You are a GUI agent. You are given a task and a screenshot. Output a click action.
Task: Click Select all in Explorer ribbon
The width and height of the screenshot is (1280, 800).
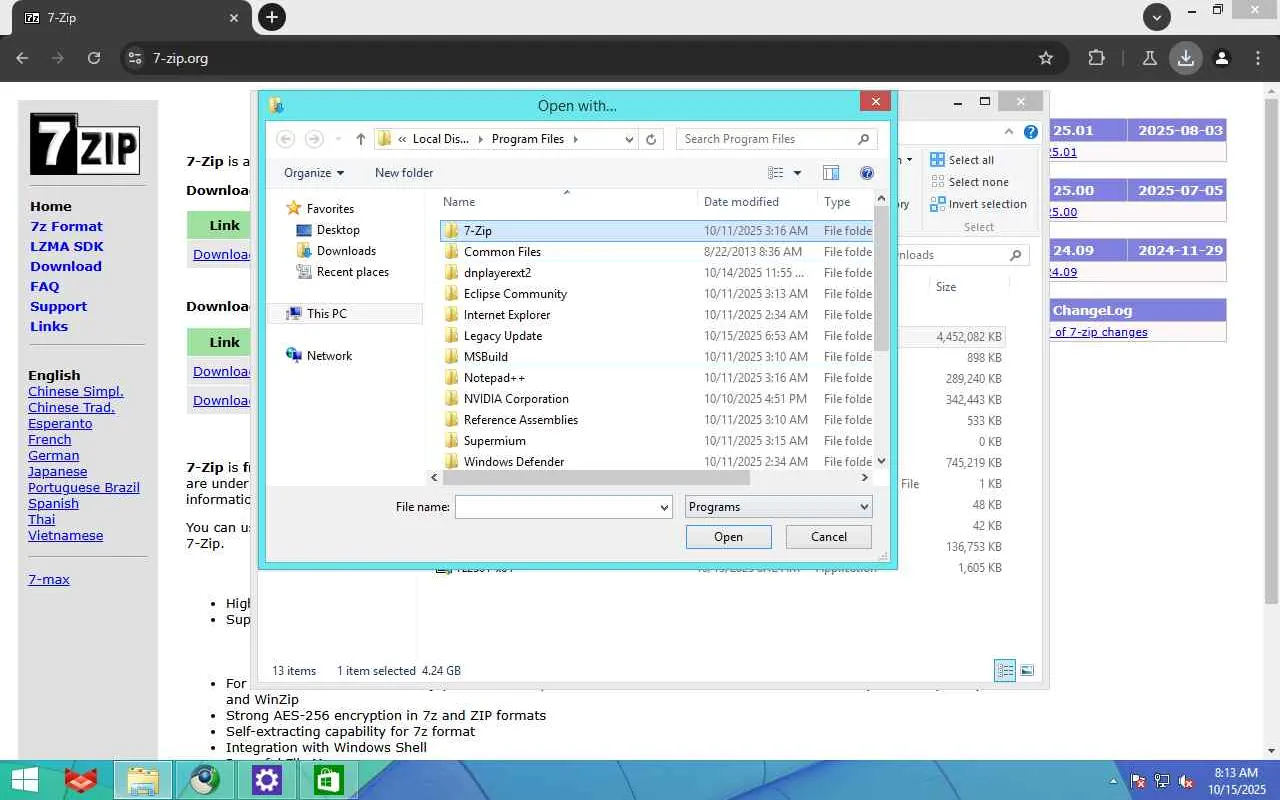coord(962,160)
